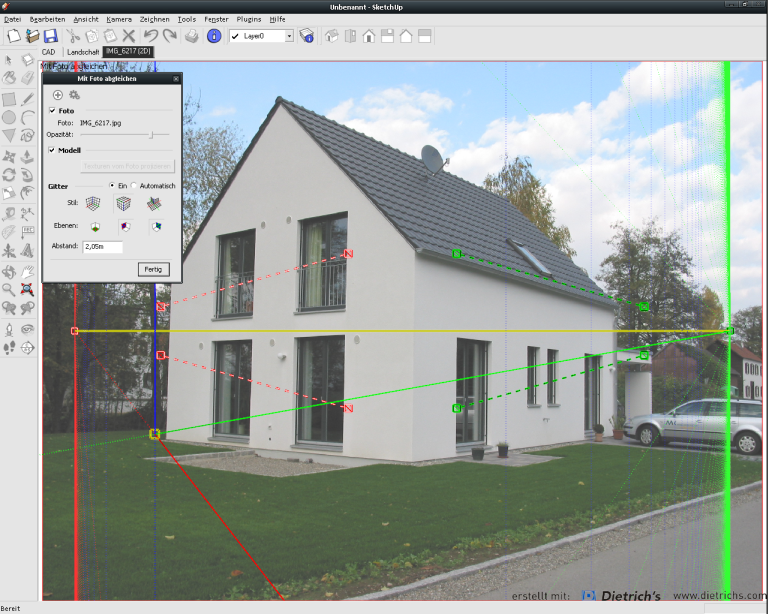Open the Layer Manager icon
The image size is (768, 614).
pos(307,36)
